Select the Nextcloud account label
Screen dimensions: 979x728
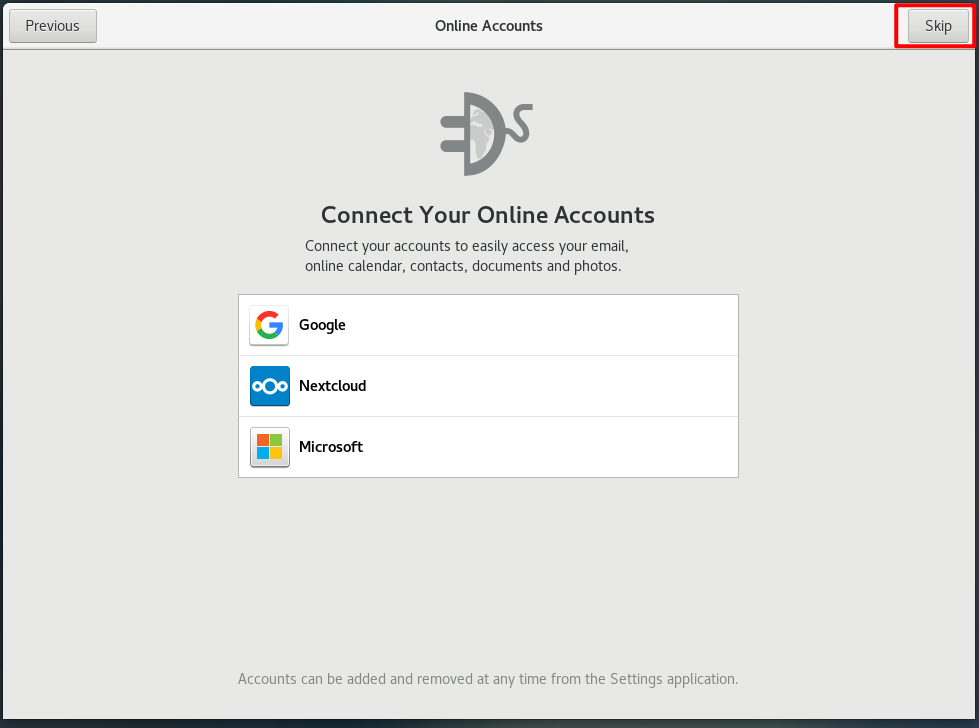point(333,386)
